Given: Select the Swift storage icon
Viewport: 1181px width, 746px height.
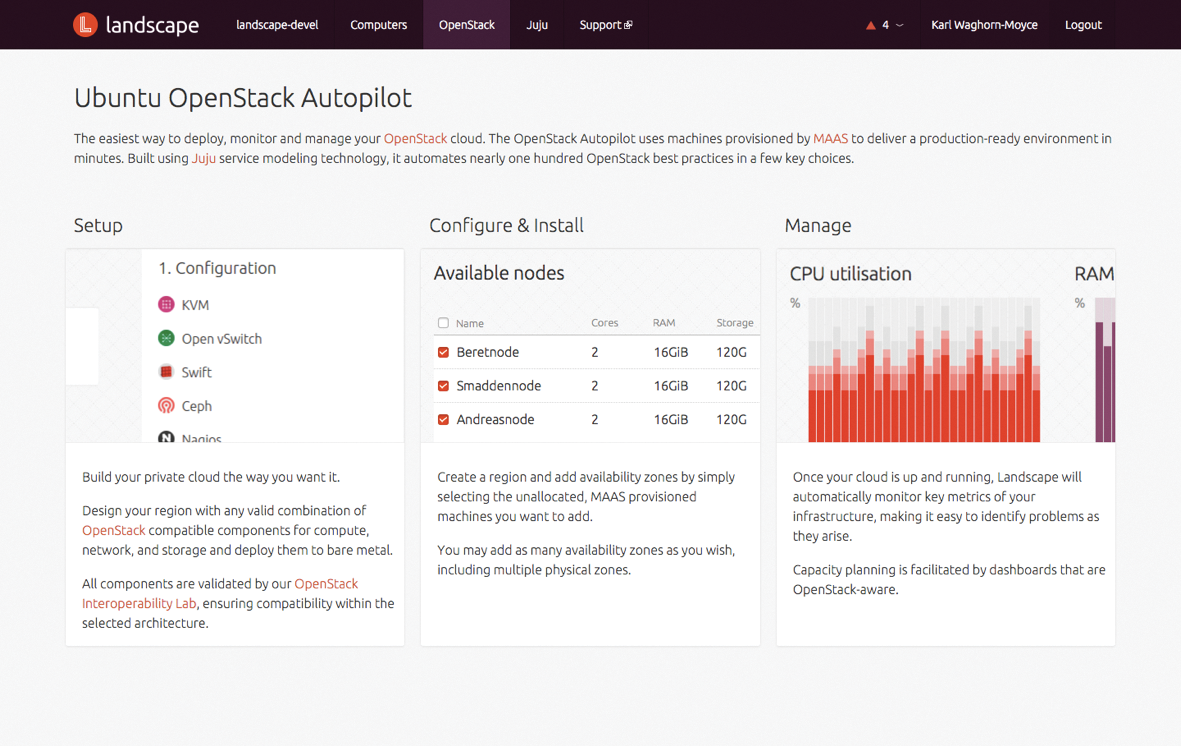Looking at the screenshot, I should (166, 371).
